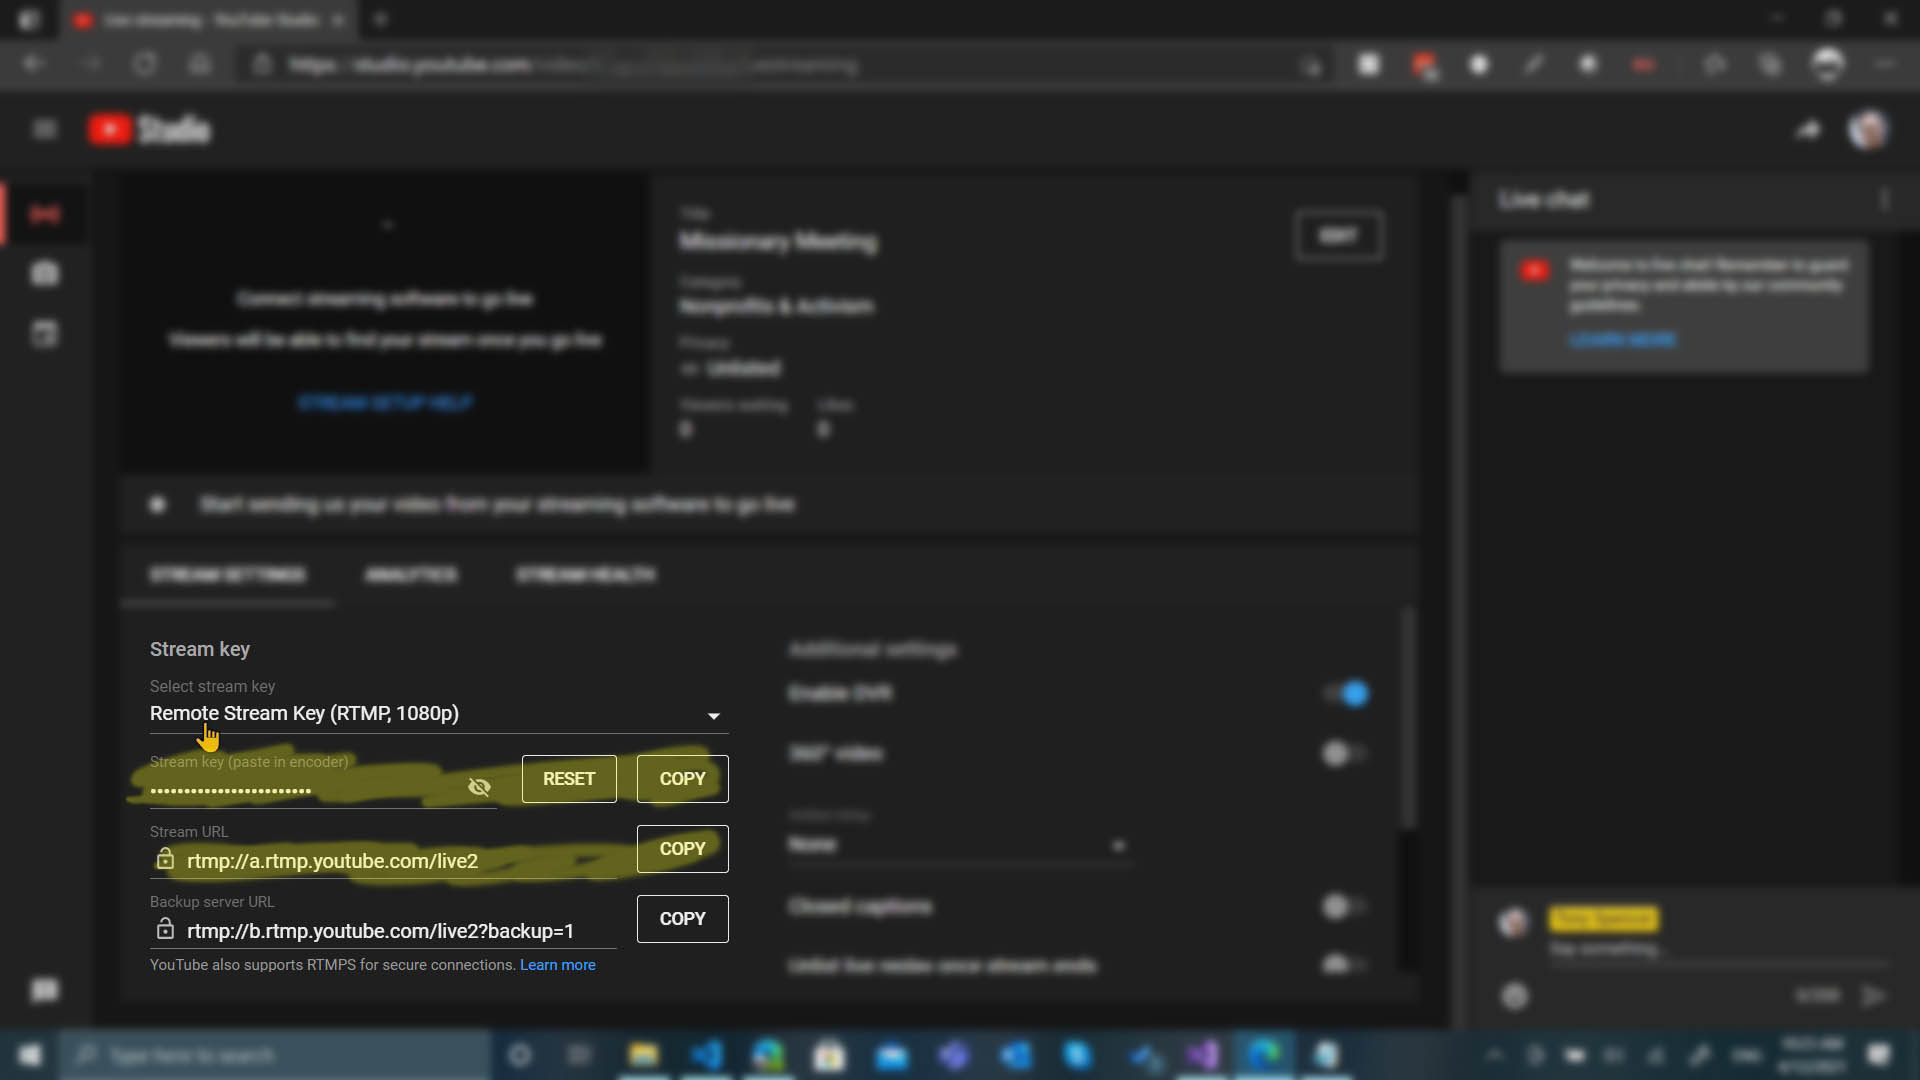Copy the Backup server URL
The height and width of the screenshot is (1080, 1920).
(x=682, y=919)
